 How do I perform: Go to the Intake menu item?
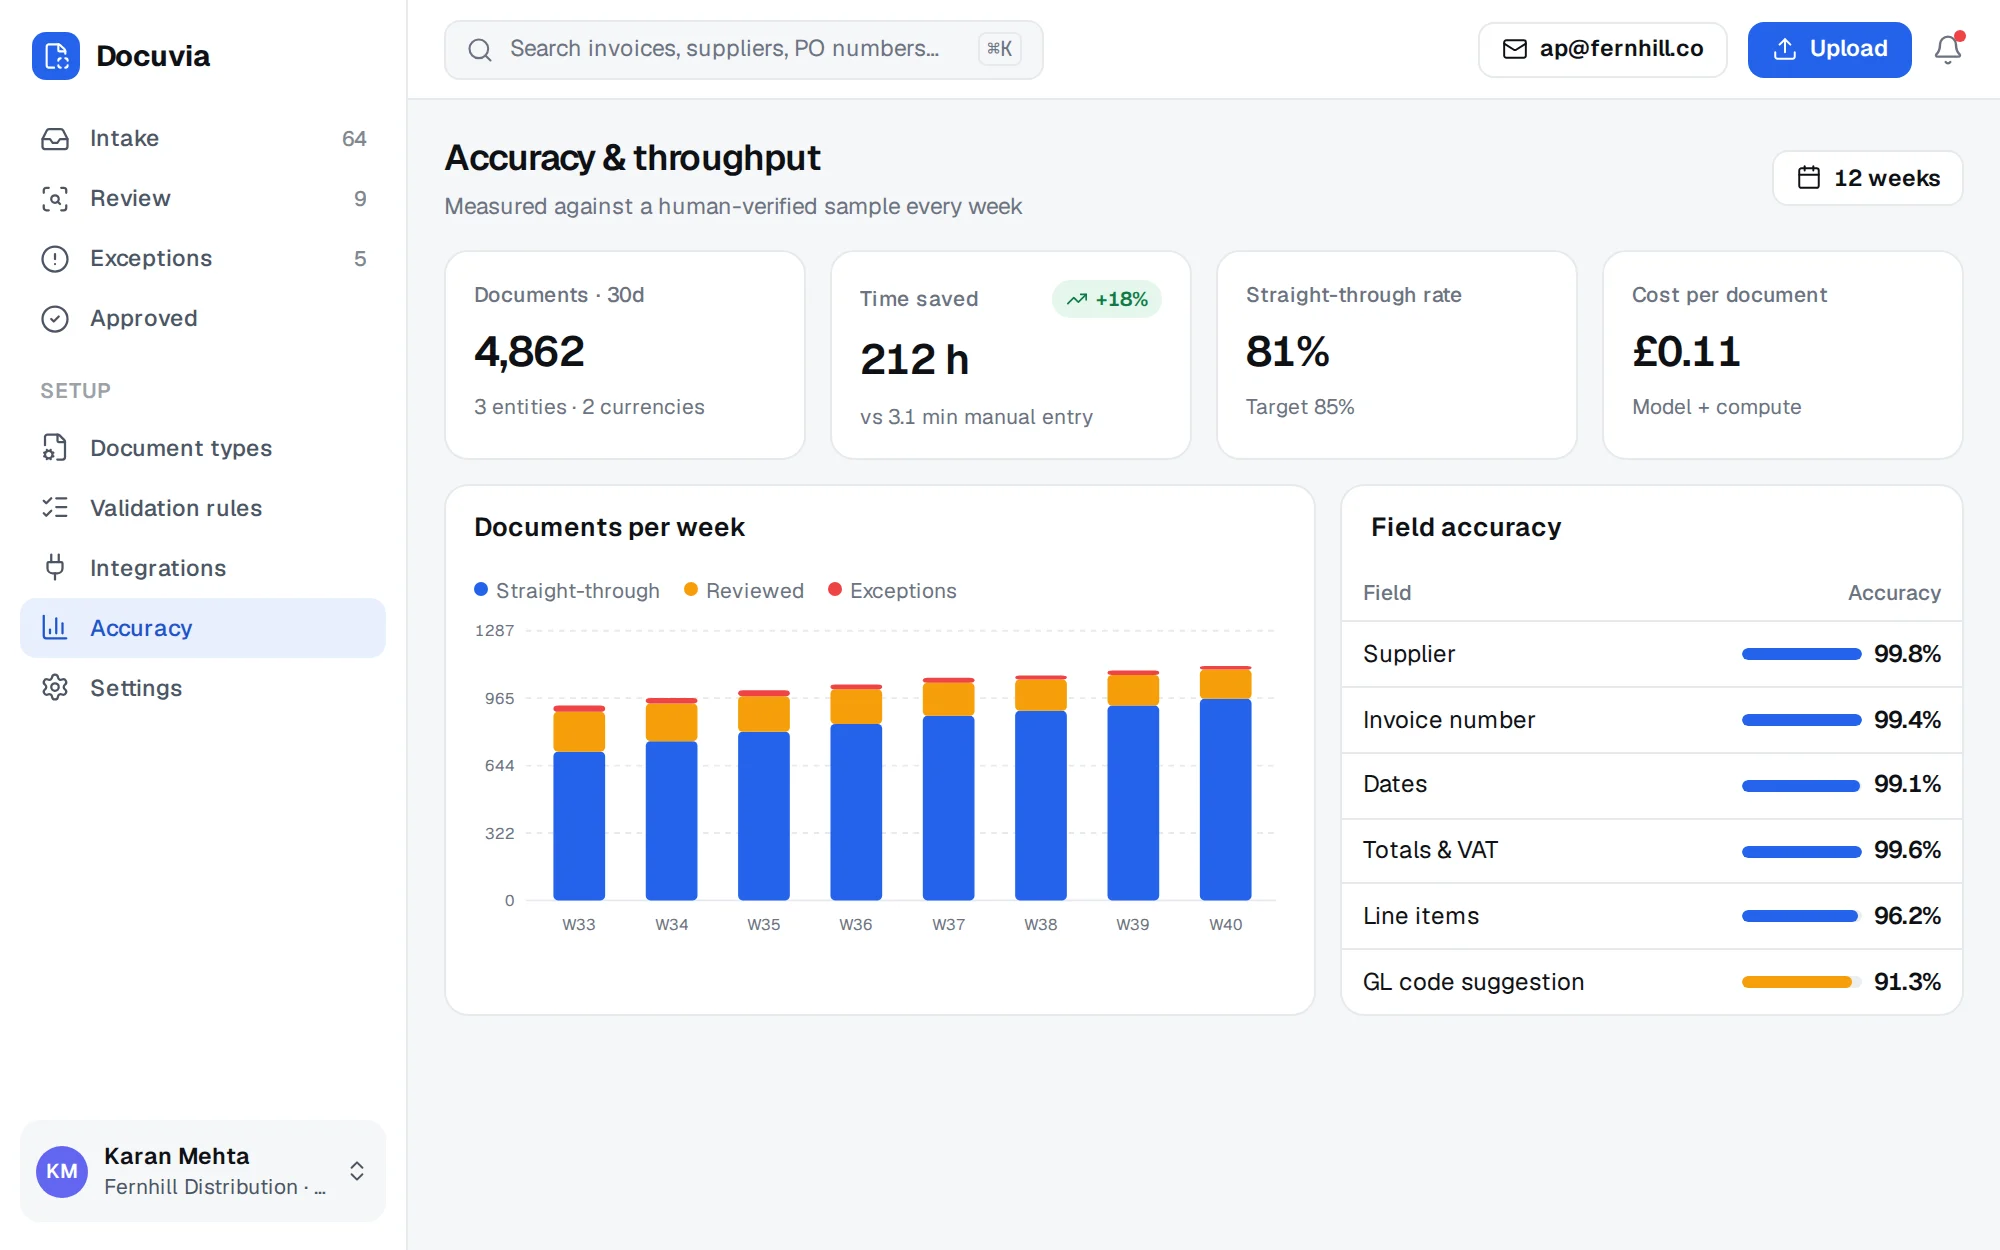(203, 139)
